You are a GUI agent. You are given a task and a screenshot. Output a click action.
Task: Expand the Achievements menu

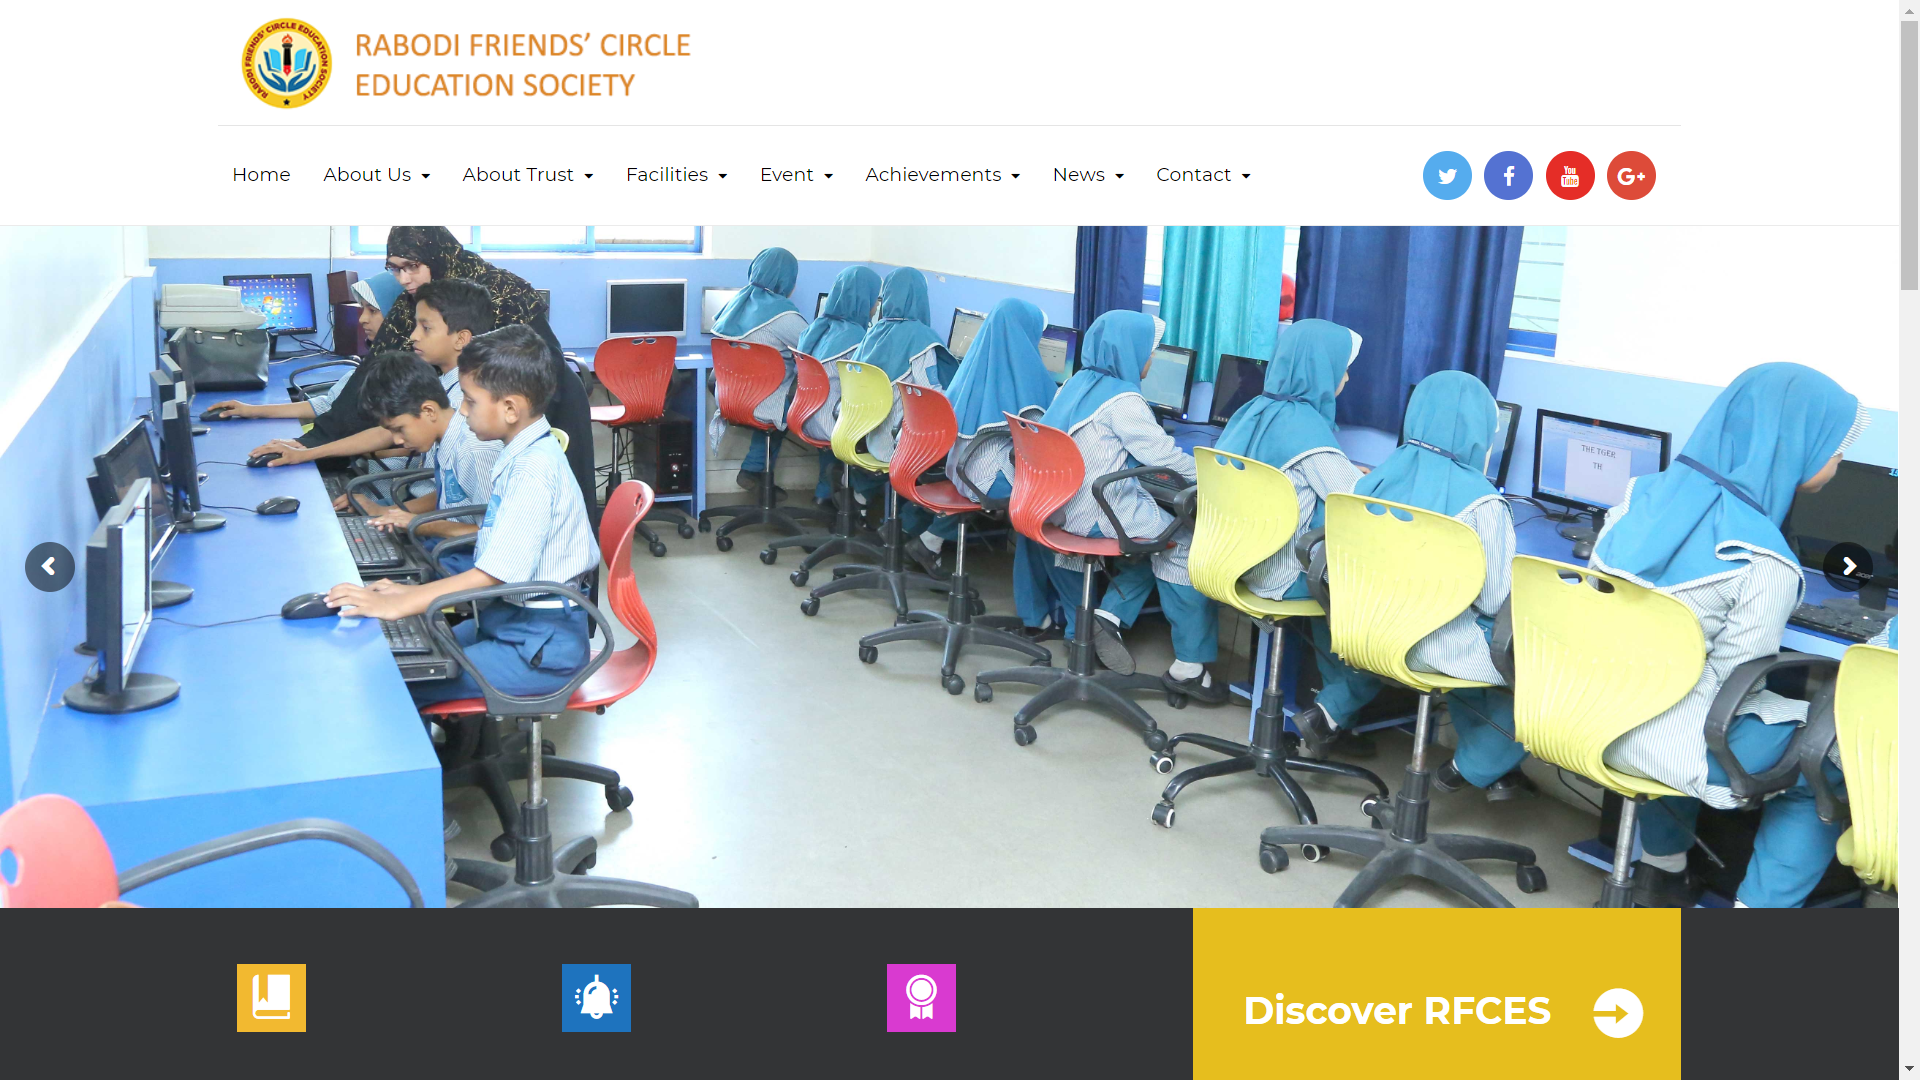click(x=942, y=175)
